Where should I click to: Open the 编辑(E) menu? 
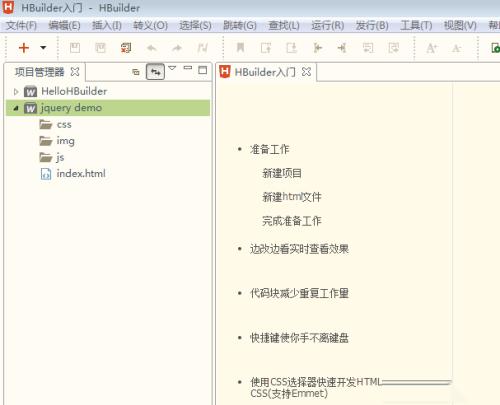tap(64, 25)
